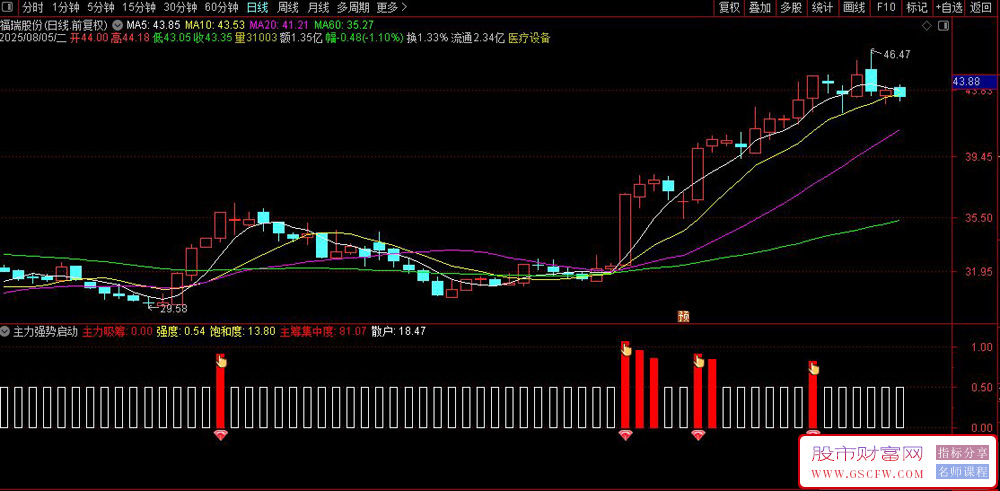Click the 医疗设备 sector label

point(529,38)
